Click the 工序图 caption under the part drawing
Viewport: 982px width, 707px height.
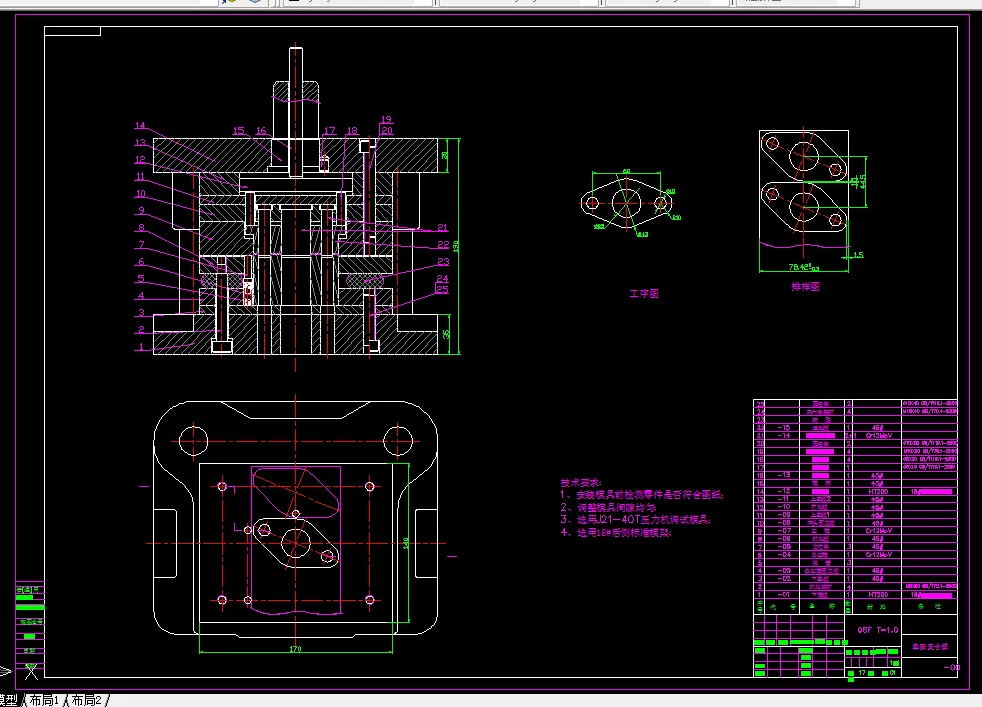[644, 293]
